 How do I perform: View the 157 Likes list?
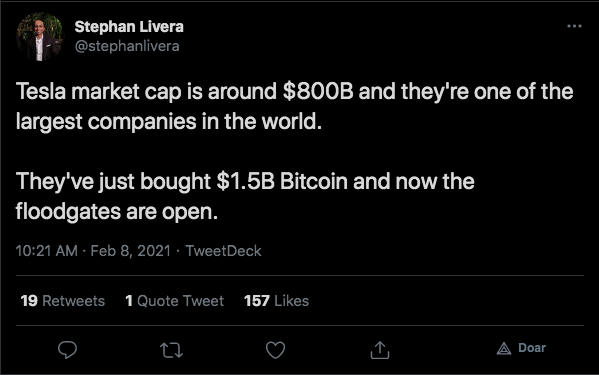276,301
